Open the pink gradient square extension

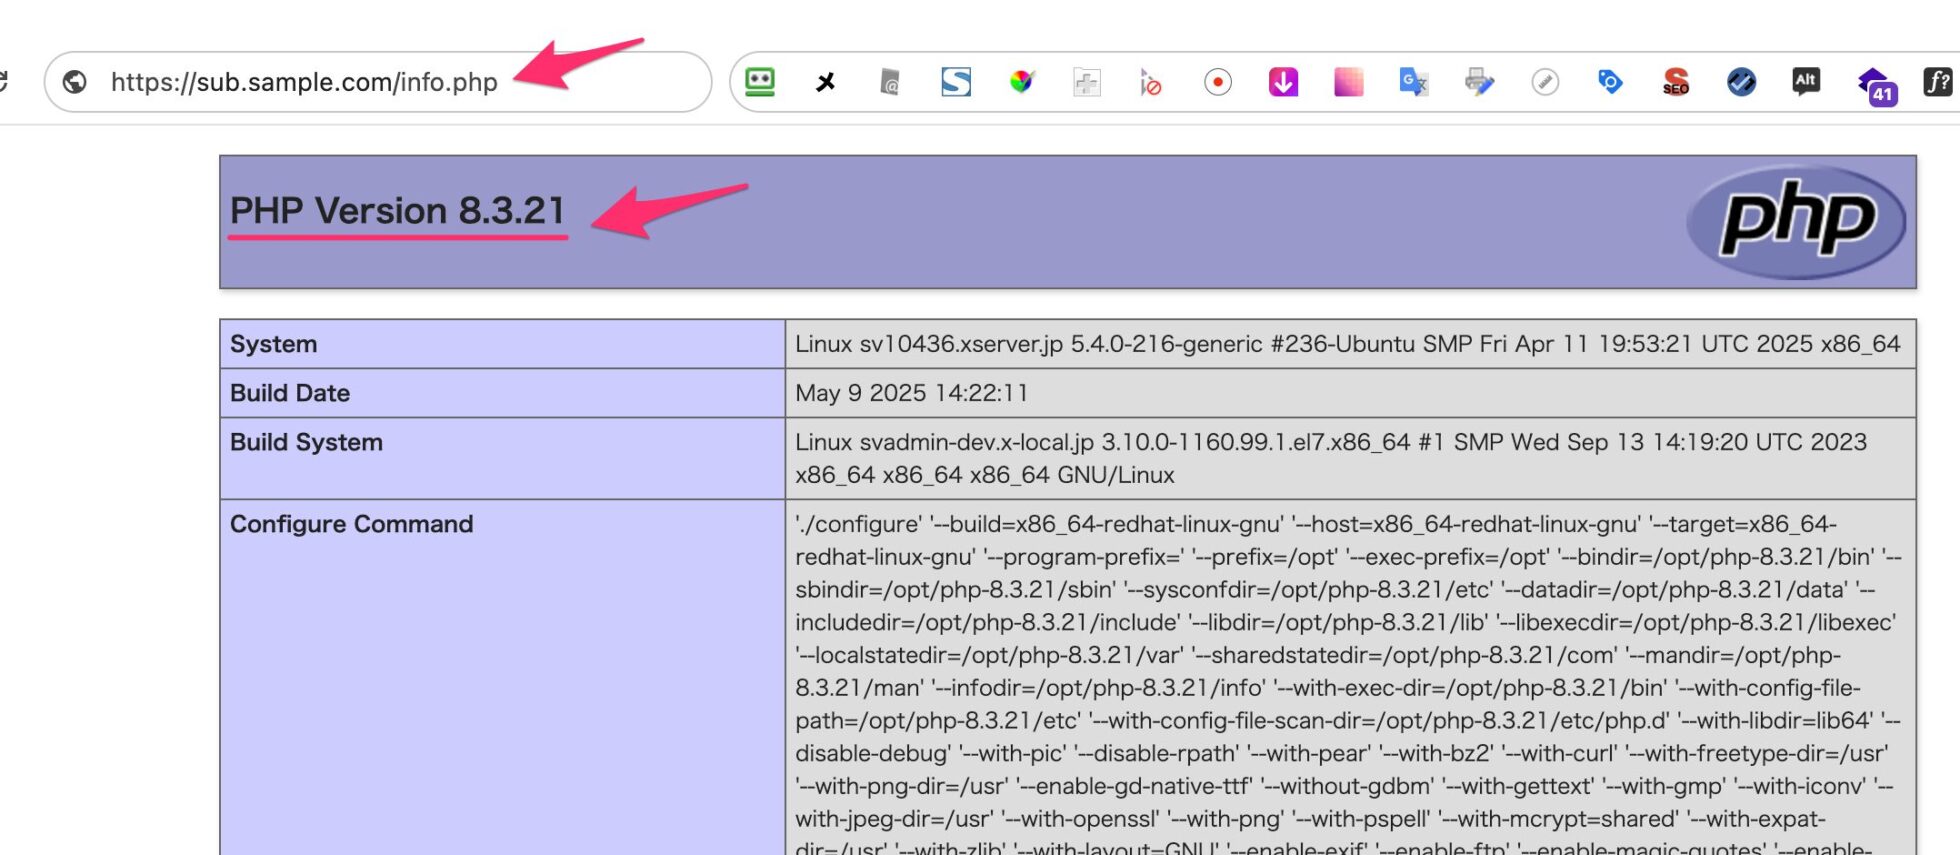pyautogui.click(x=1348, y=82)
